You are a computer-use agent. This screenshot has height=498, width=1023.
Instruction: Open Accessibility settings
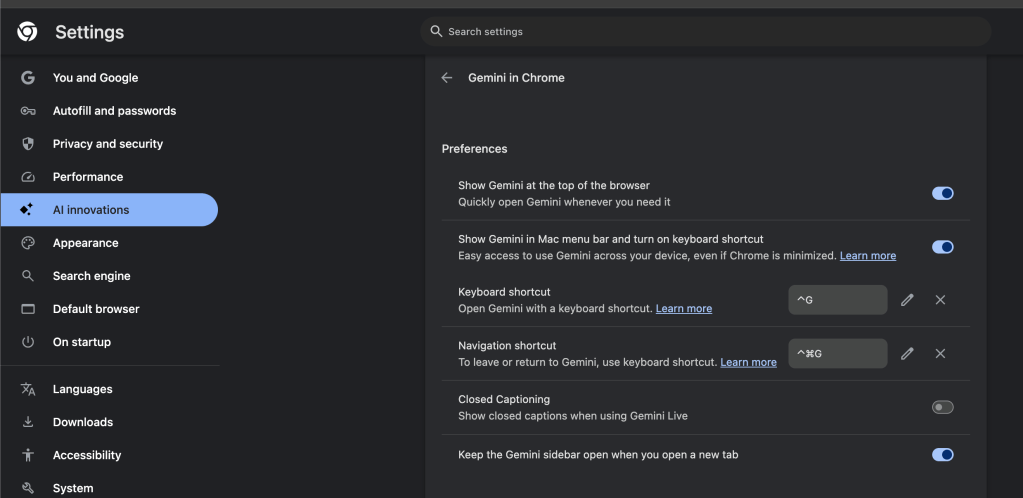[109, 455]
